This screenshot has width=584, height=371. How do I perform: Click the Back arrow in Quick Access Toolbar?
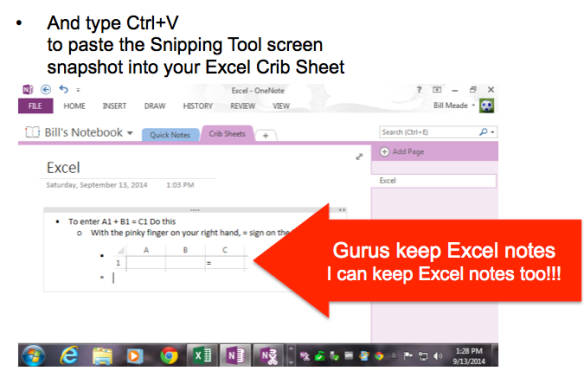click(x=46, y=89)
